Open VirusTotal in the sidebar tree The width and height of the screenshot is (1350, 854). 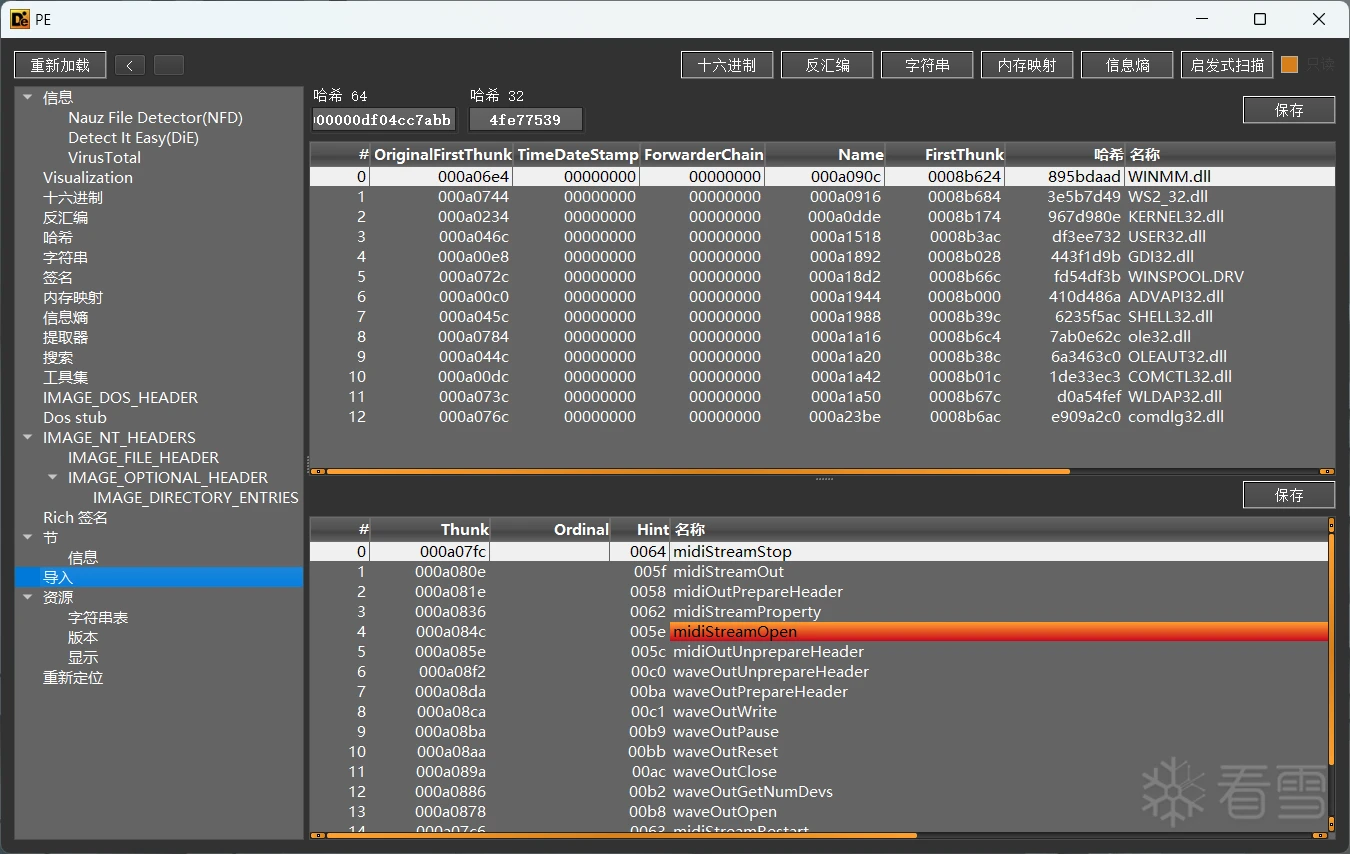104,157
